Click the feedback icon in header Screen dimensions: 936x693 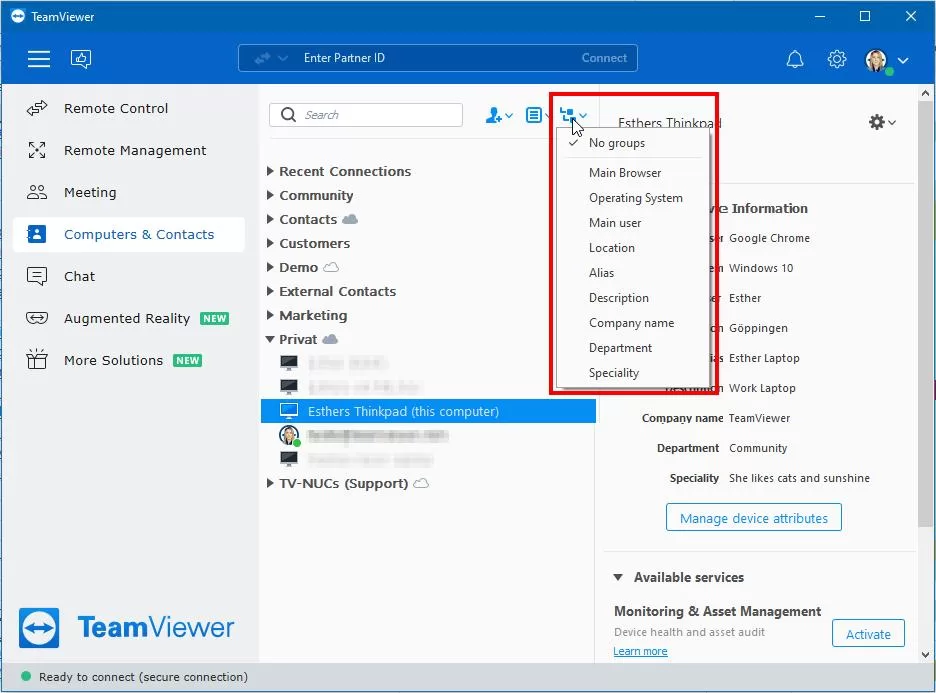coord(81,59)
